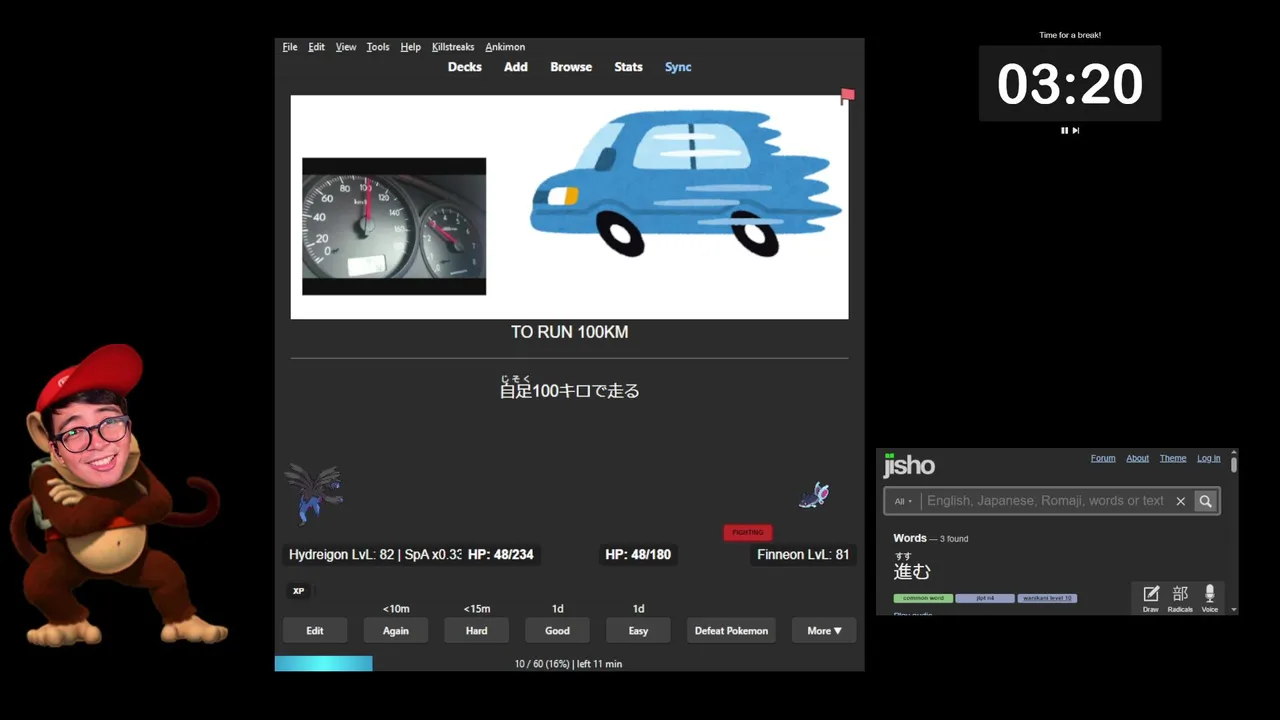Click the 'TO RUN 100KM' card text
The width and height of the screenshot is (1280, 720).
click(x=569, y=332)
